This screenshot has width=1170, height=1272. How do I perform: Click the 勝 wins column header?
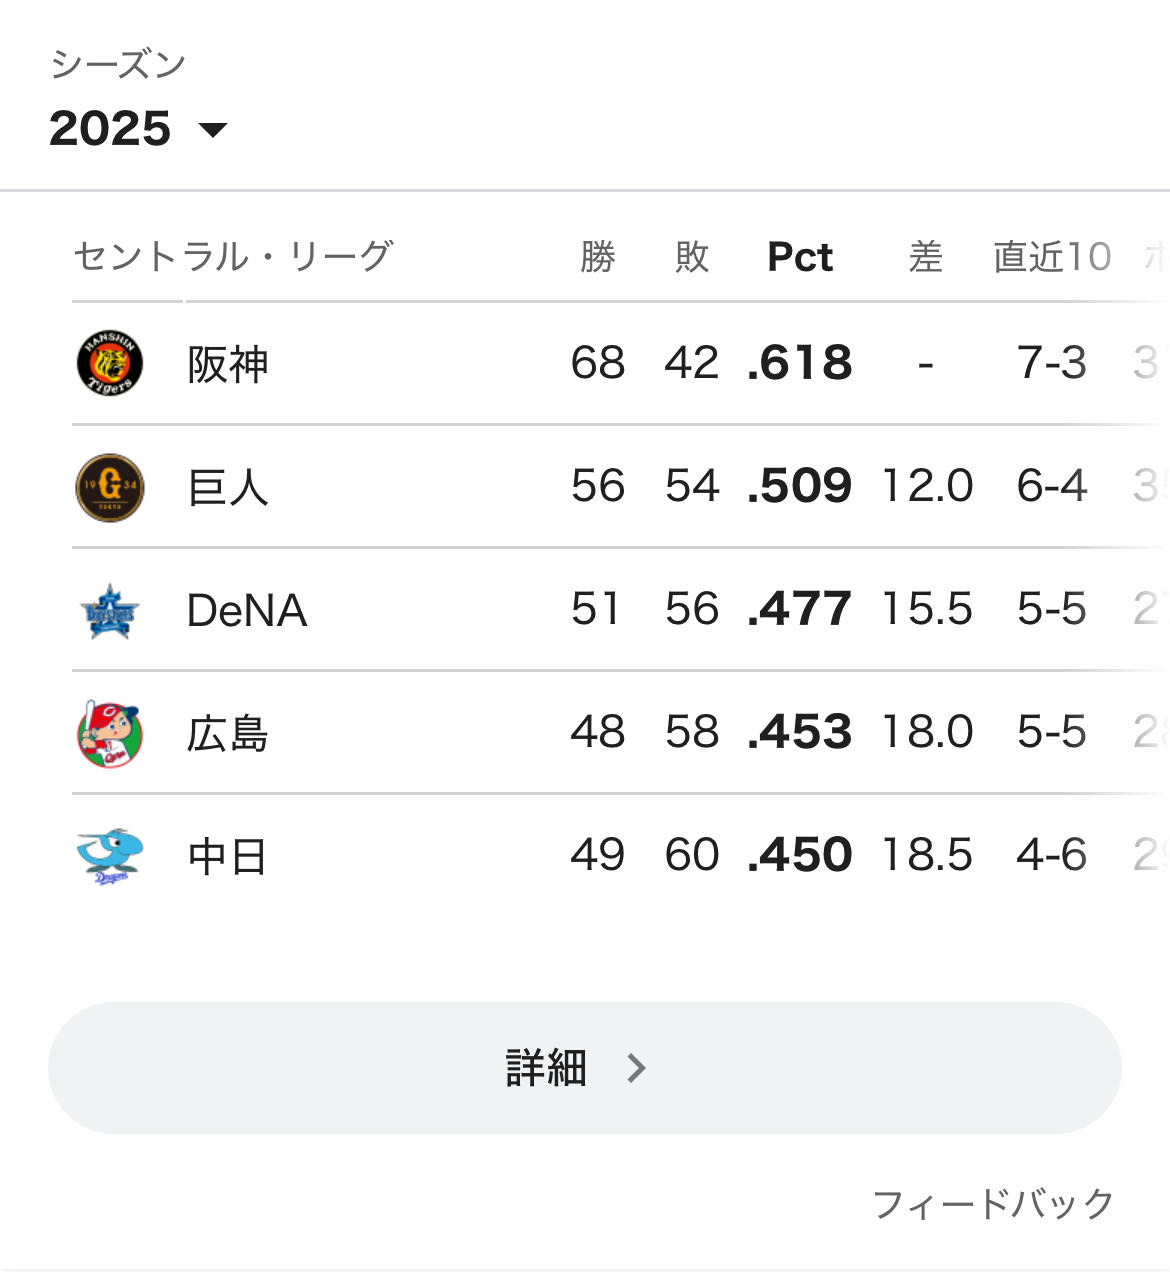[597, 257]
